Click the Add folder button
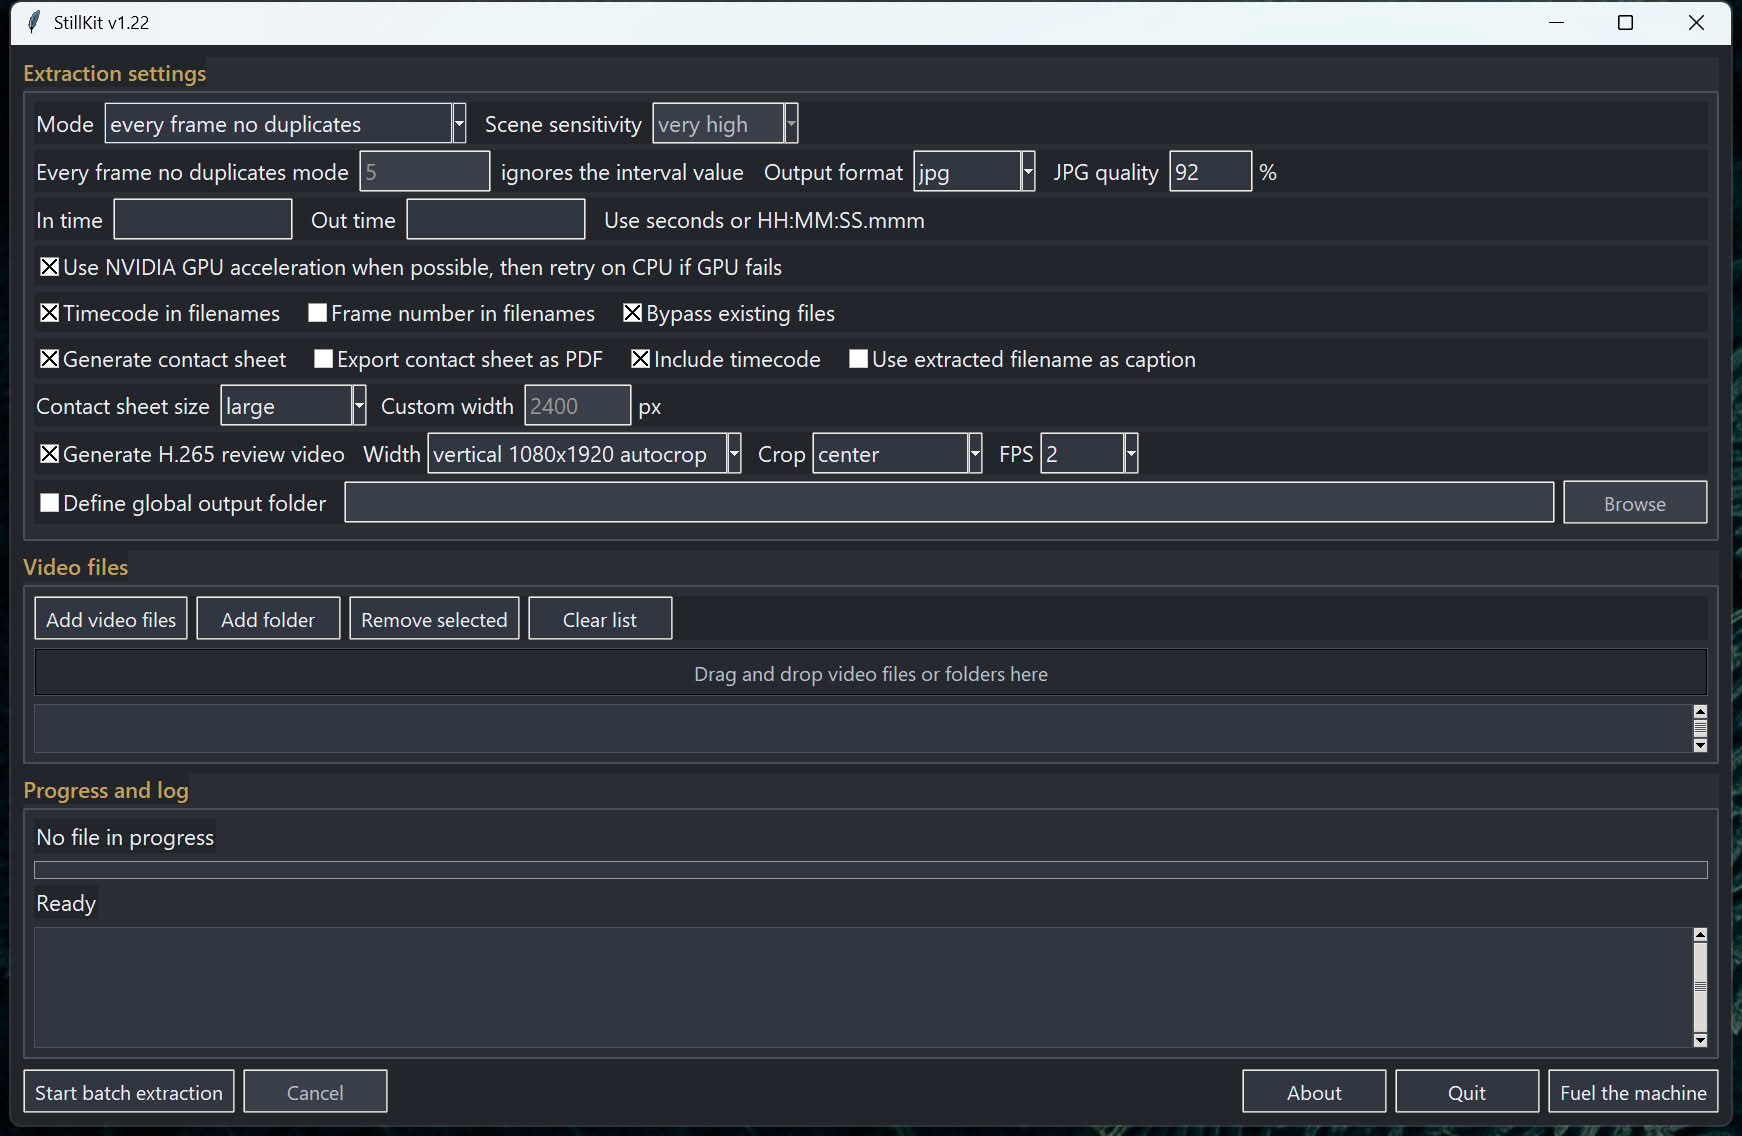 (268, 618)
